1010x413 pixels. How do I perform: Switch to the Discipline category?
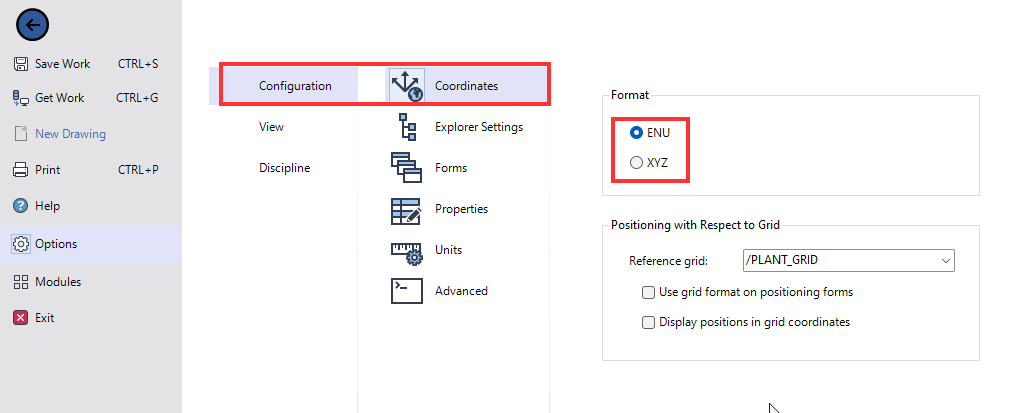283,168
